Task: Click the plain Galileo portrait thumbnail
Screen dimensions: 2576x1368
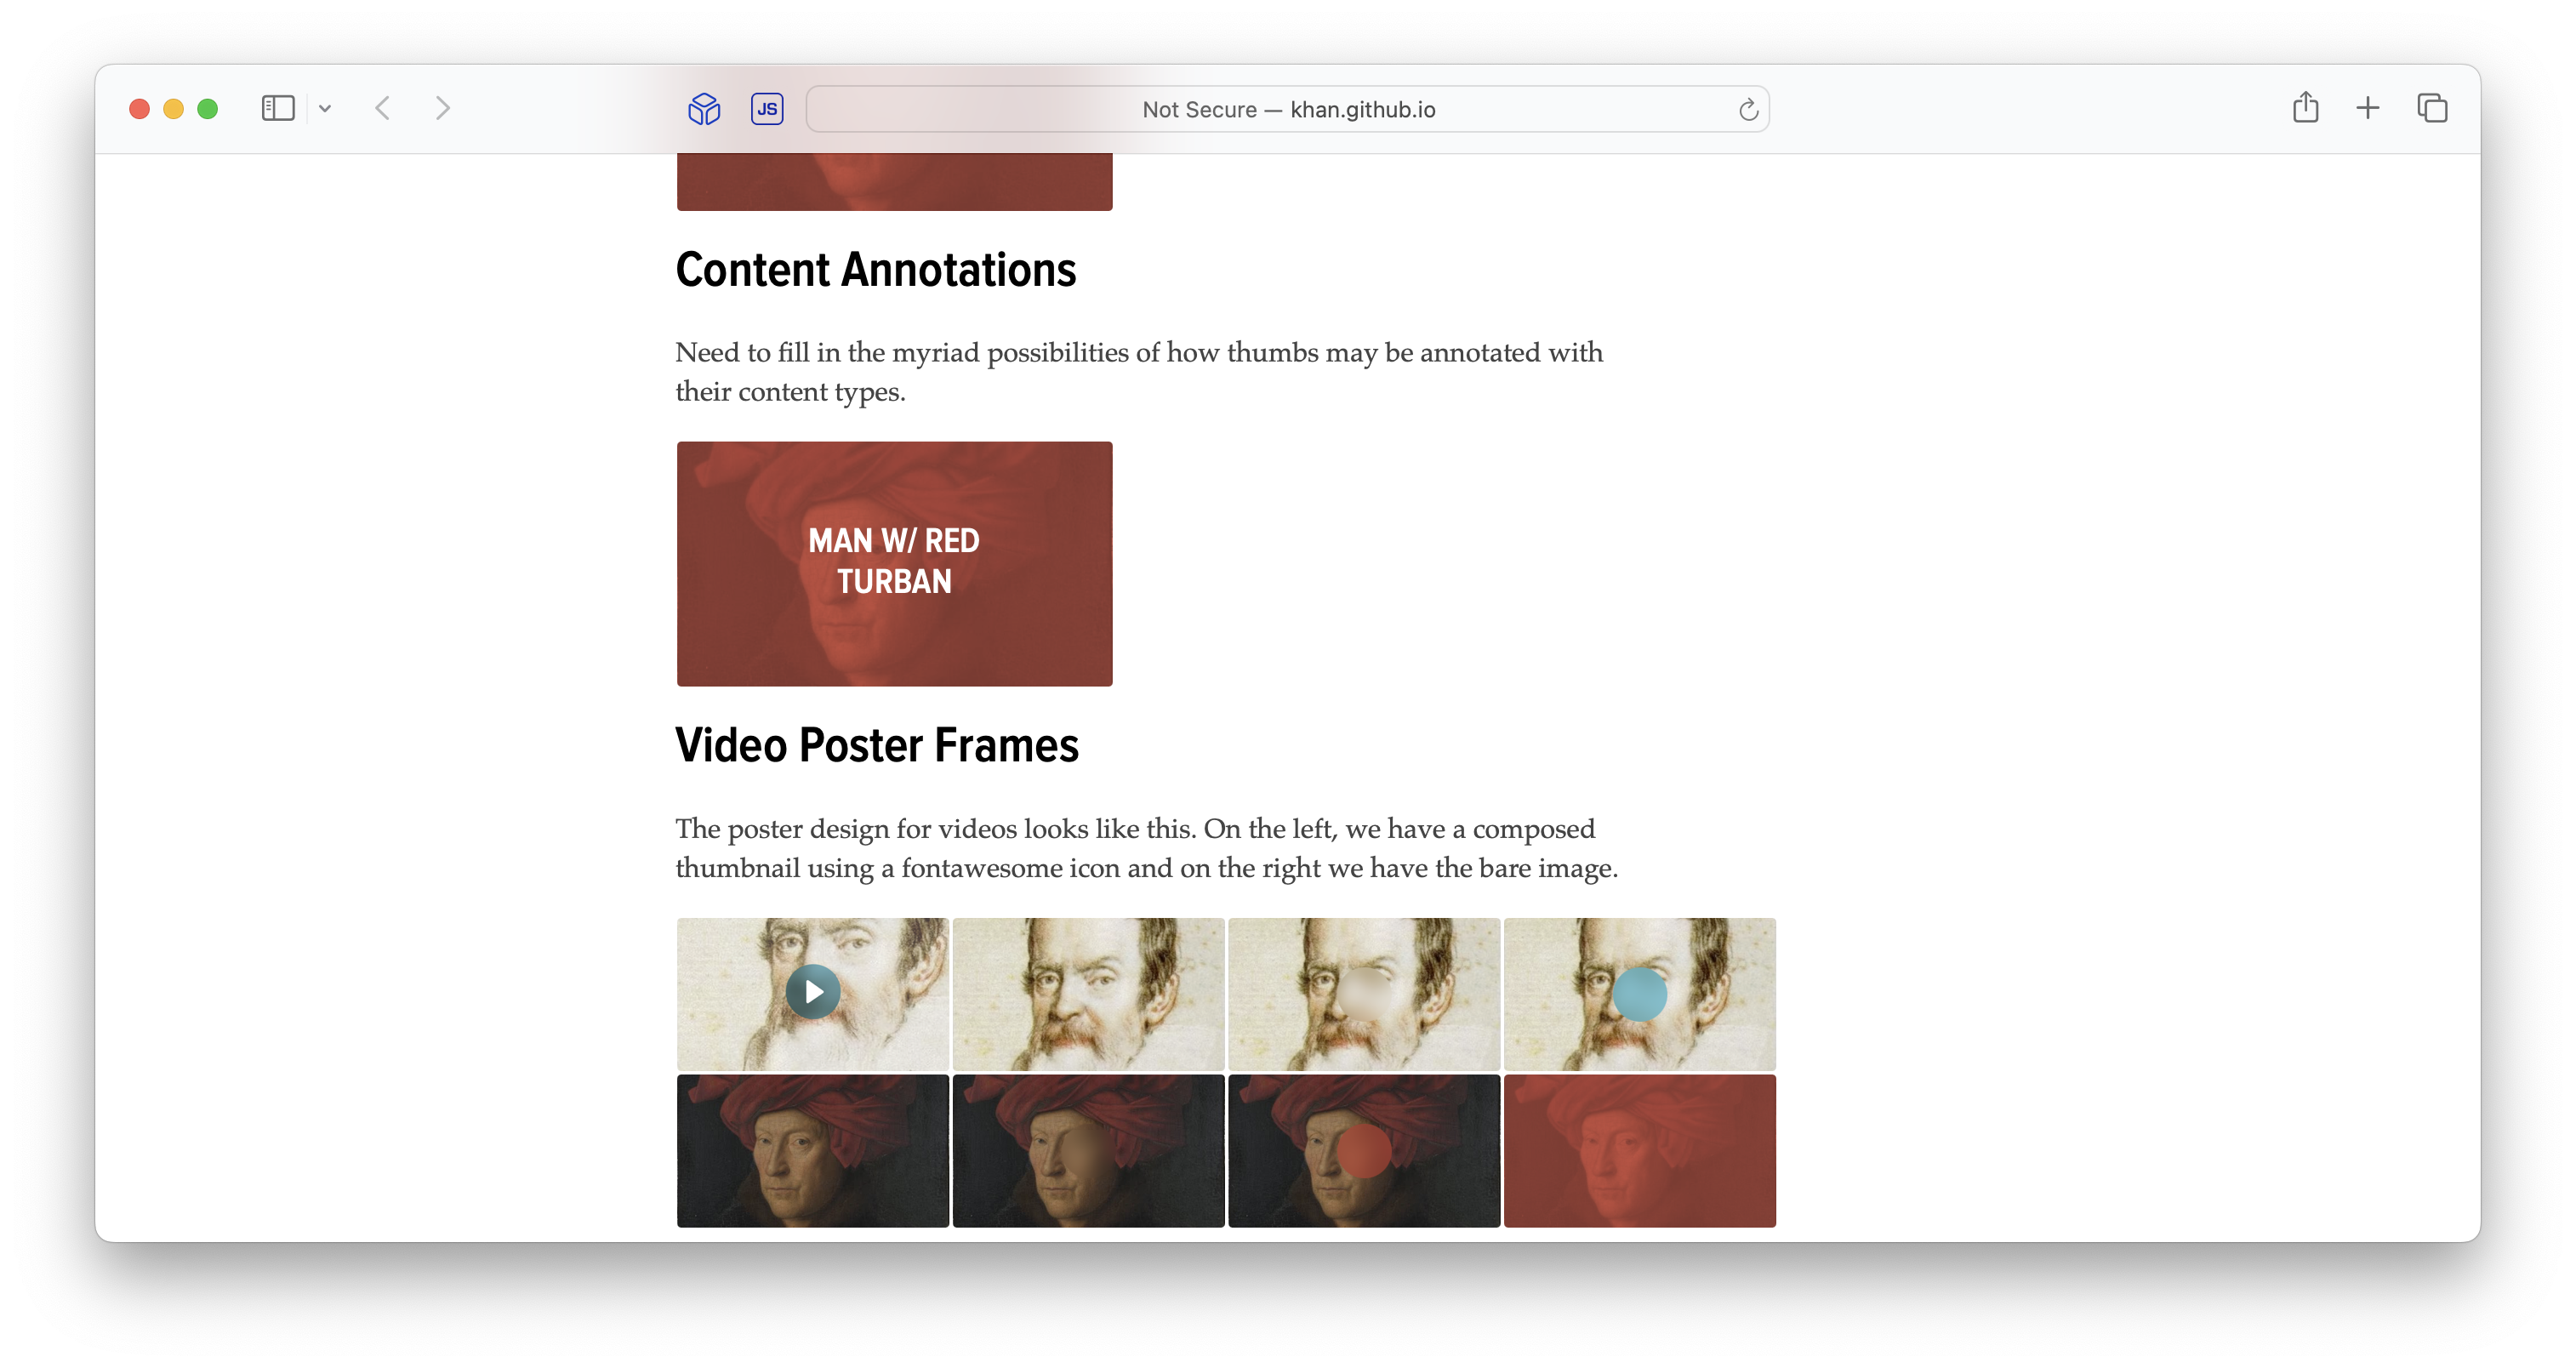Action: tap(1088, 993)
